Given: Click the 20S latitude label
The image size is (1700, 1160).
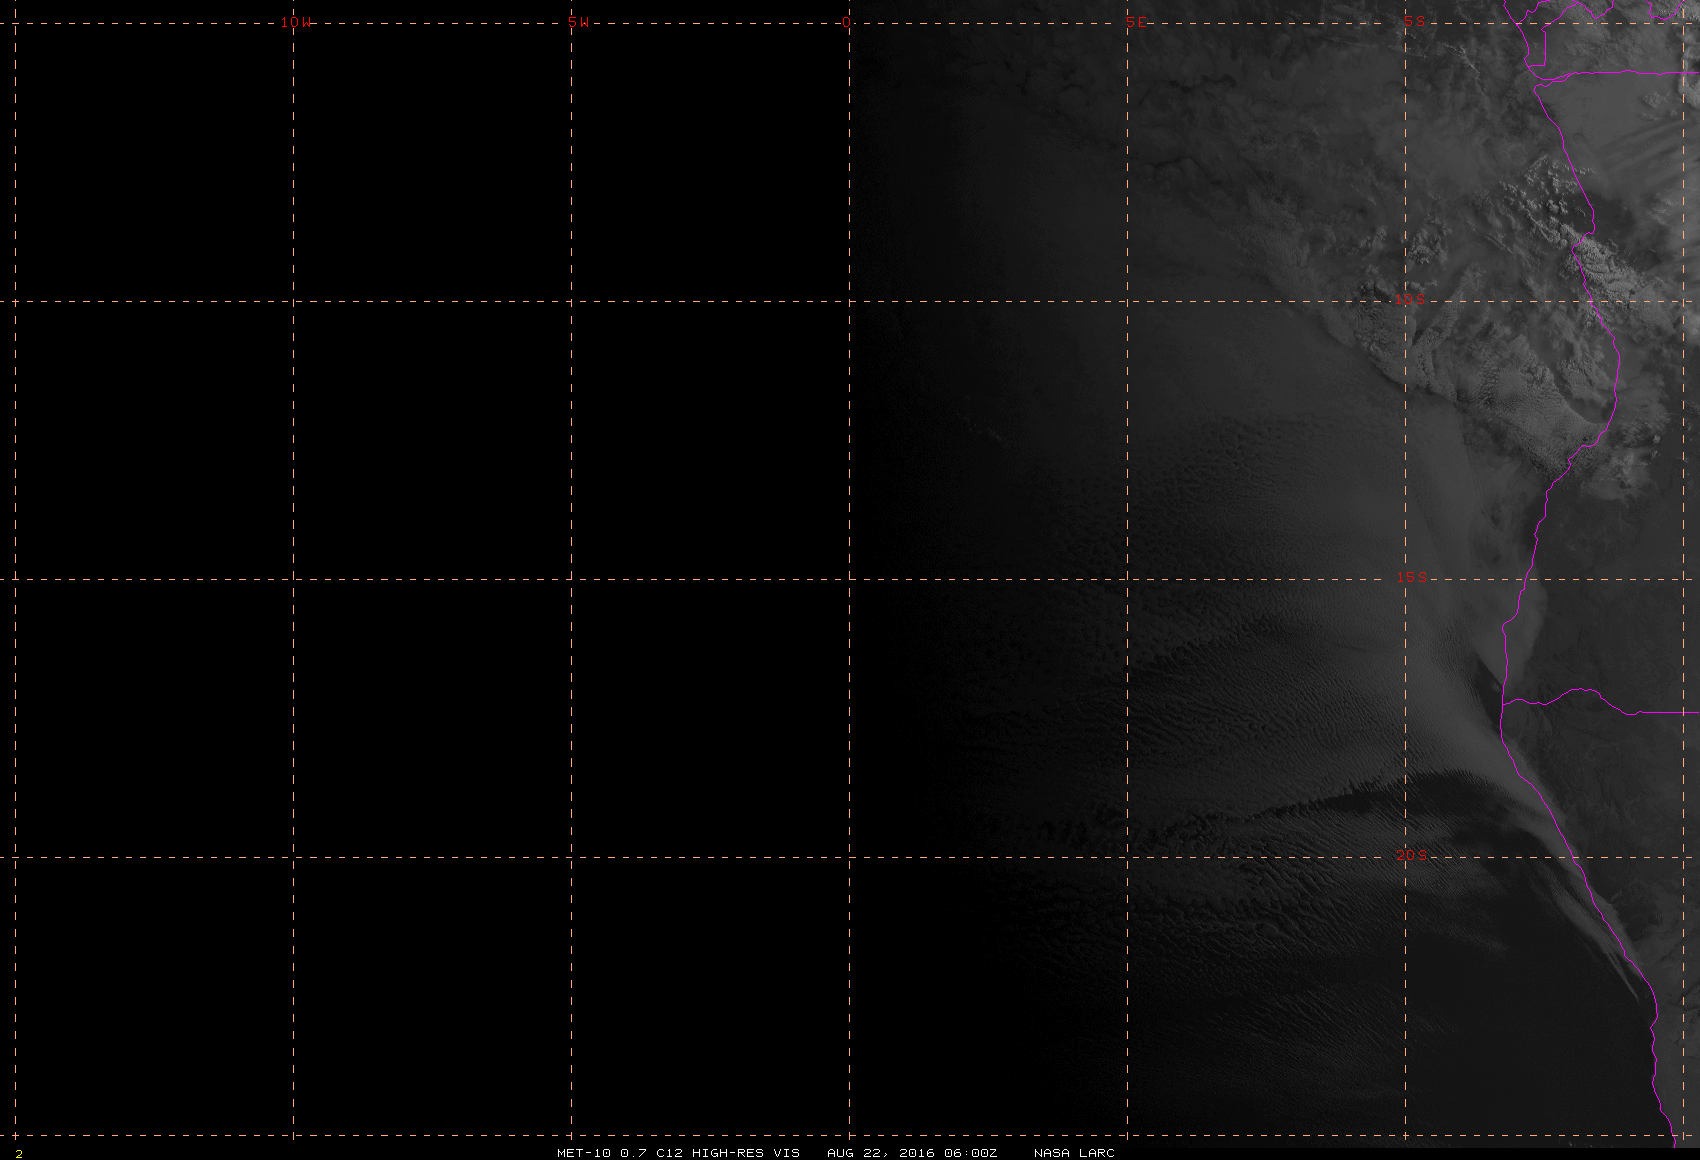Looking at the screenshot, I should pos(1410,854).
